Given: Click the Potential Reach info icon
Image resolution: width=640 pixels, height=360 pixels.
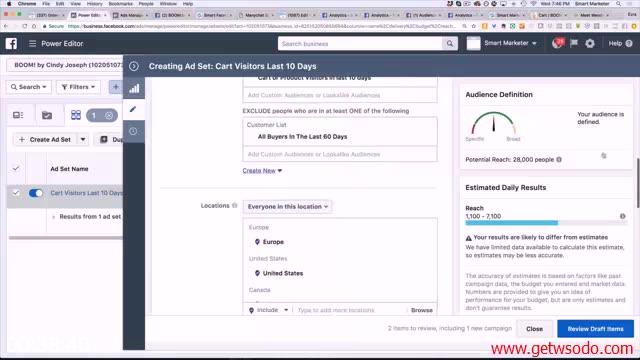Looking at the screenshot, I should tap(559, 160).
